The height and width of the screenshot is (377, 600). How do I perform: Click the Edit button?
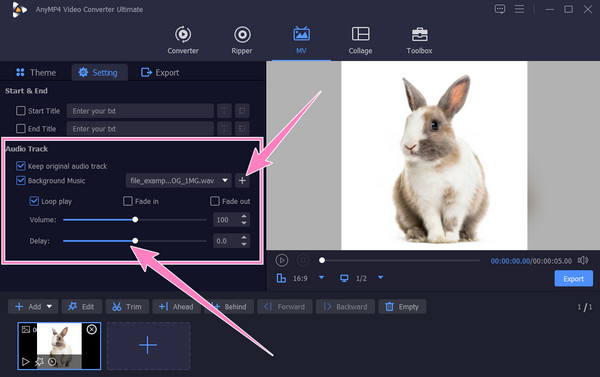point(81,307)
